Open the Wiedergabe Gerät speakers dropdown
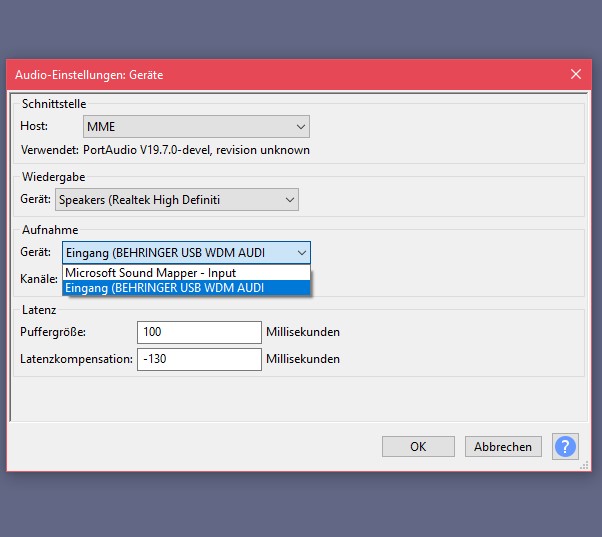The width and height of the screenshot is (602, 537). pyautogui.click(x=177, y=200)
